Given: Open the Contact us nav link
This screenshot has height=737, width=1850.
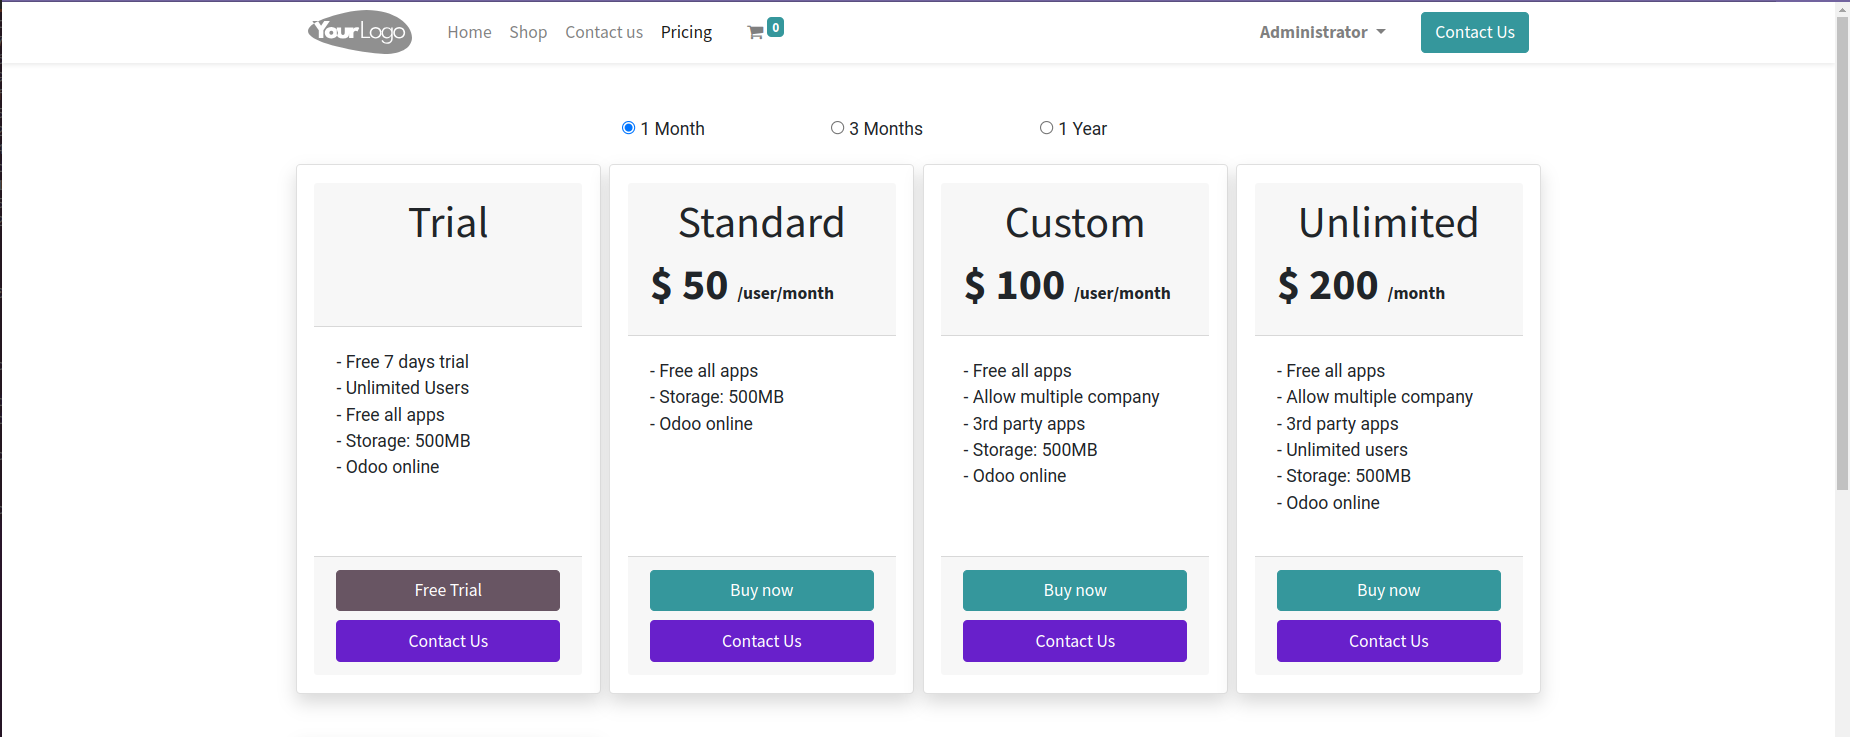Looking at the screenshot, I should 604,32.
